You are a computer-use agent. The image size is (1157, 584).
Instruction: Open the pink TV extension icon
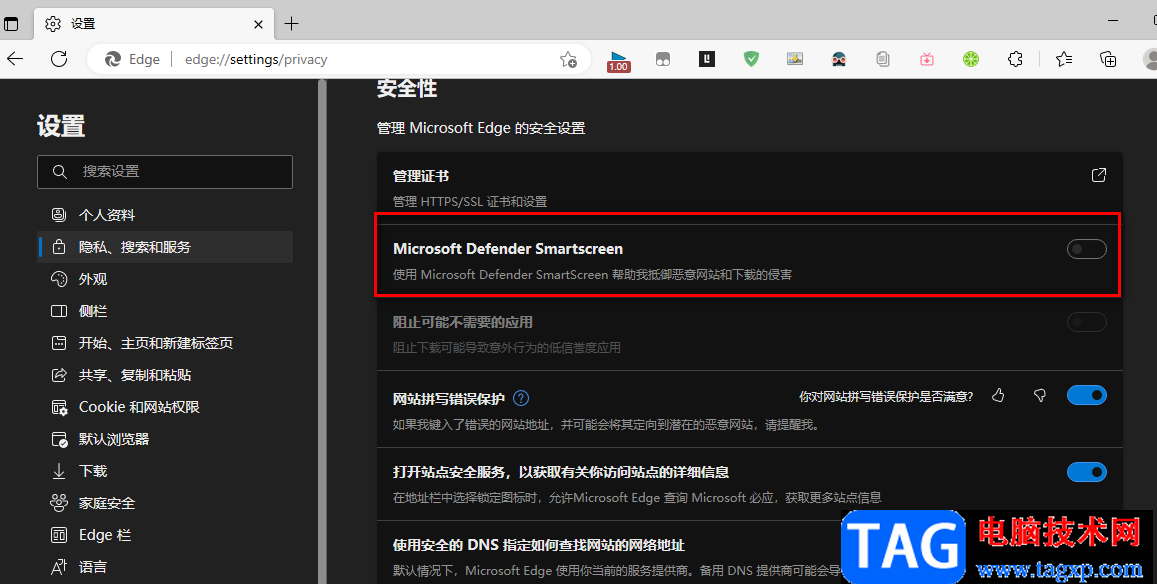pyautogui.click(x=927, y=59)
